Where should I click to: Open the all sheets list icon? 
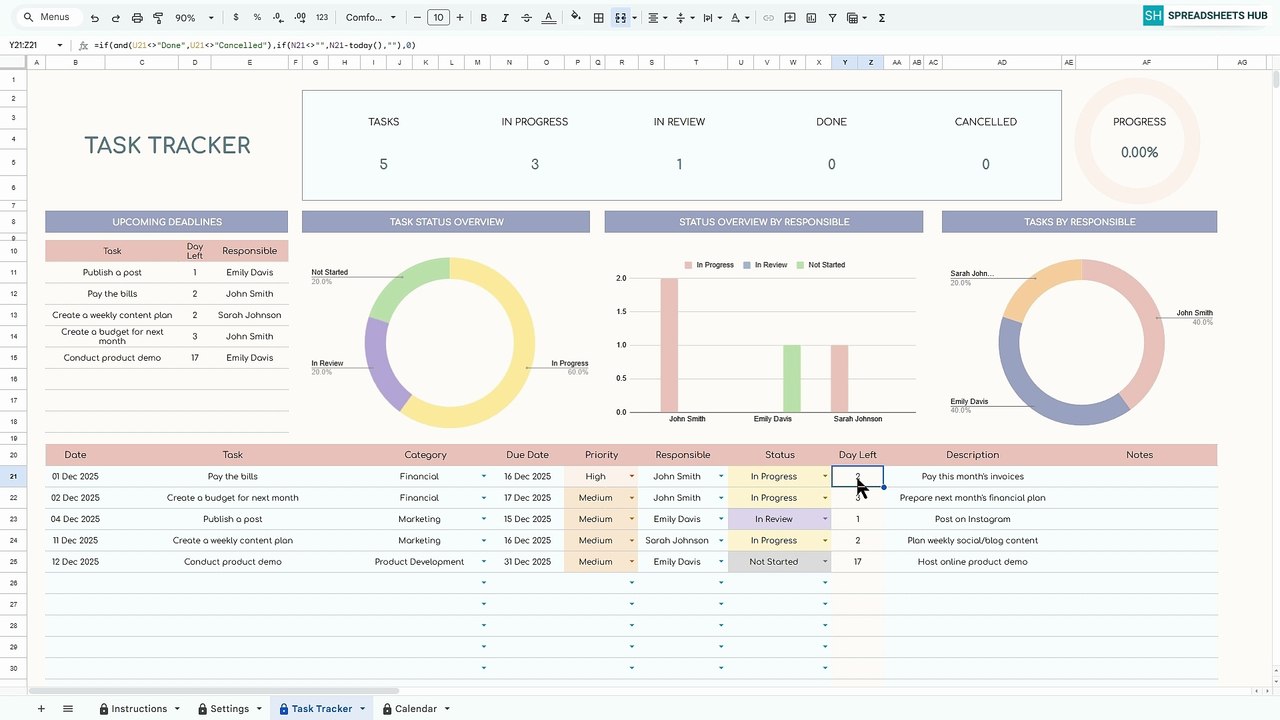coord(68,709)
